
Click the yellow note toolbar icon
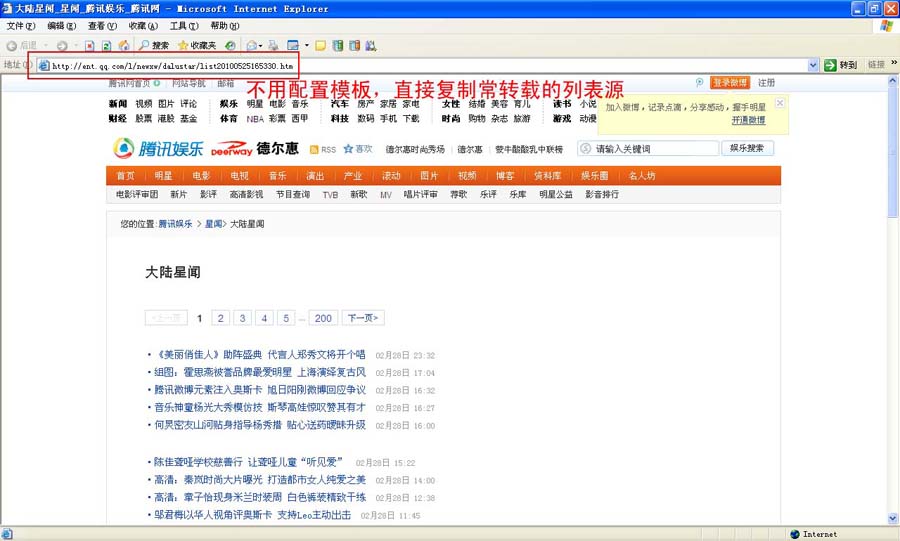click(320, 45)
